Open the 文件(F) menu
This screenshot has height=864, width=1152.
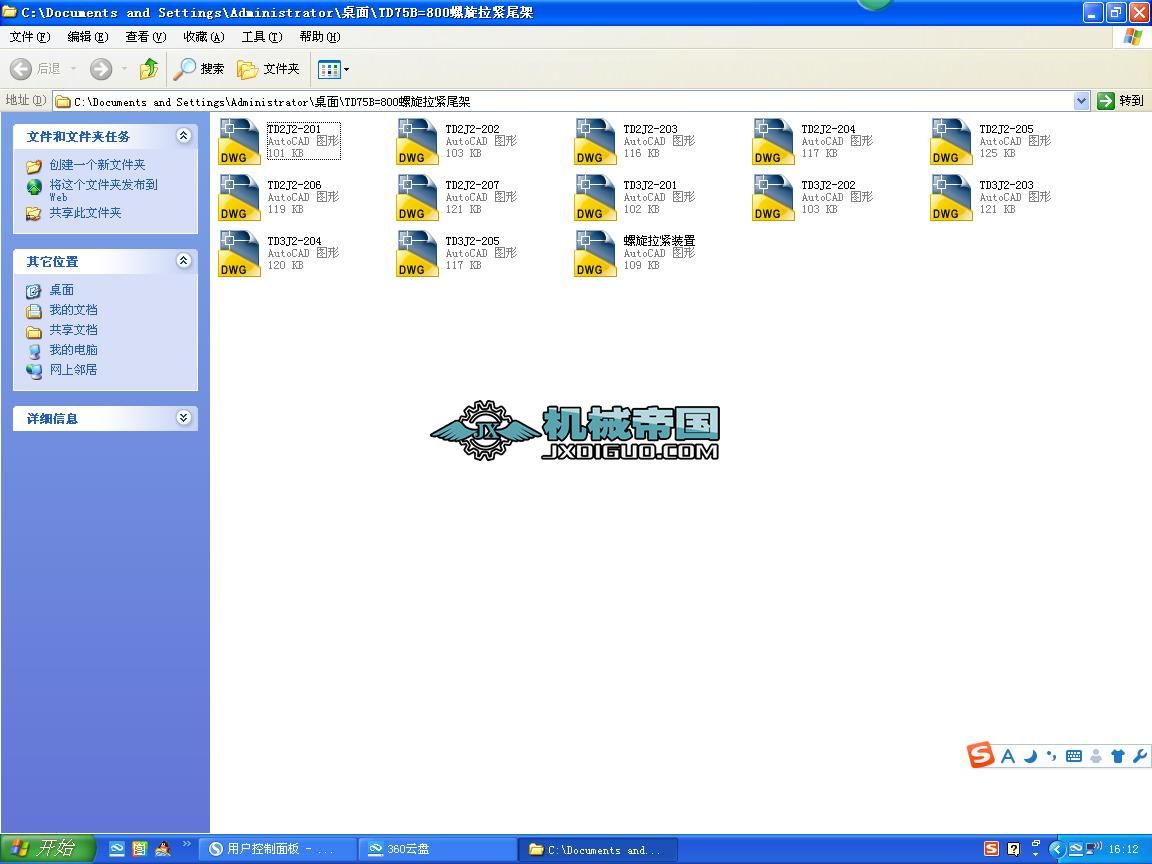(30, 37)
